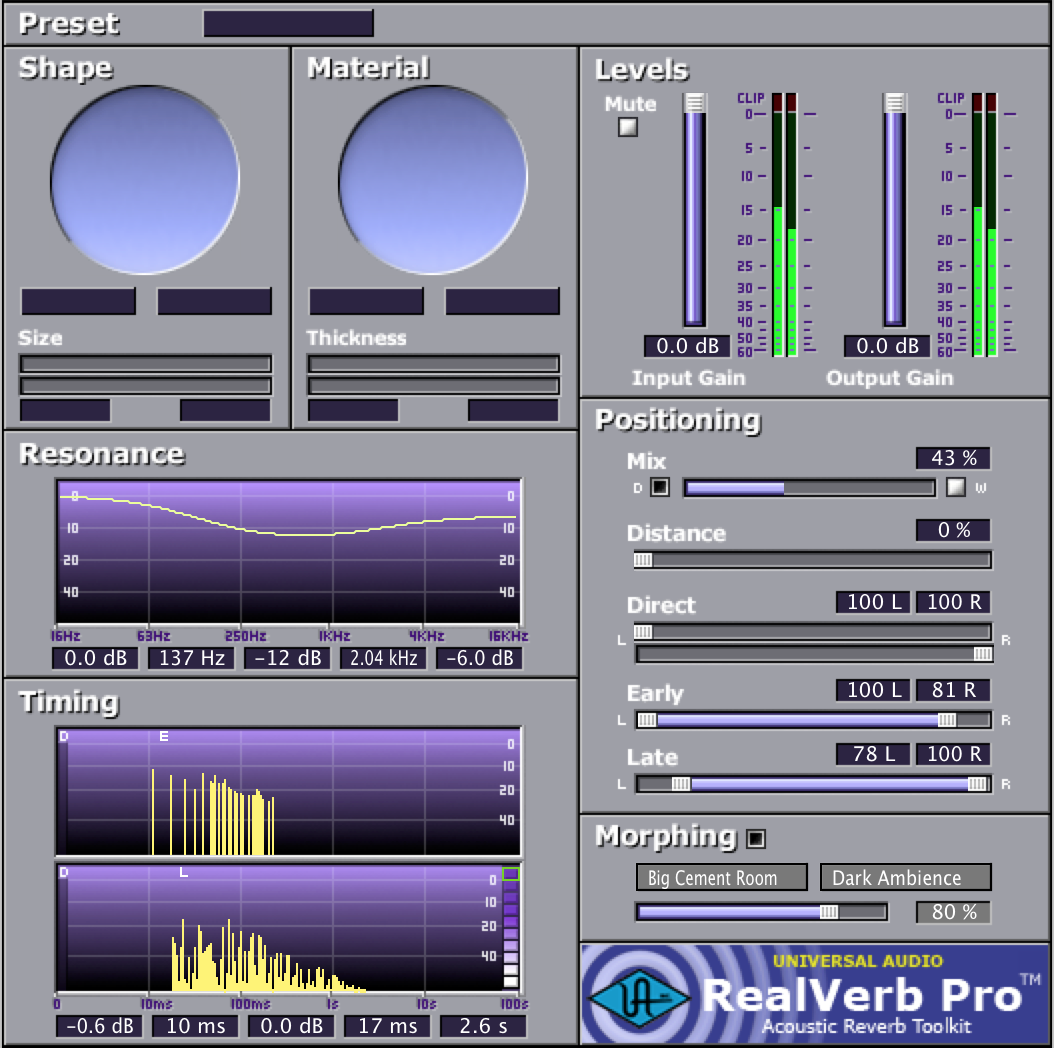The width and height of the screenshot is (1054, 1048).
Task: Click the Shape sphere blend control
Action: (145, 179)
